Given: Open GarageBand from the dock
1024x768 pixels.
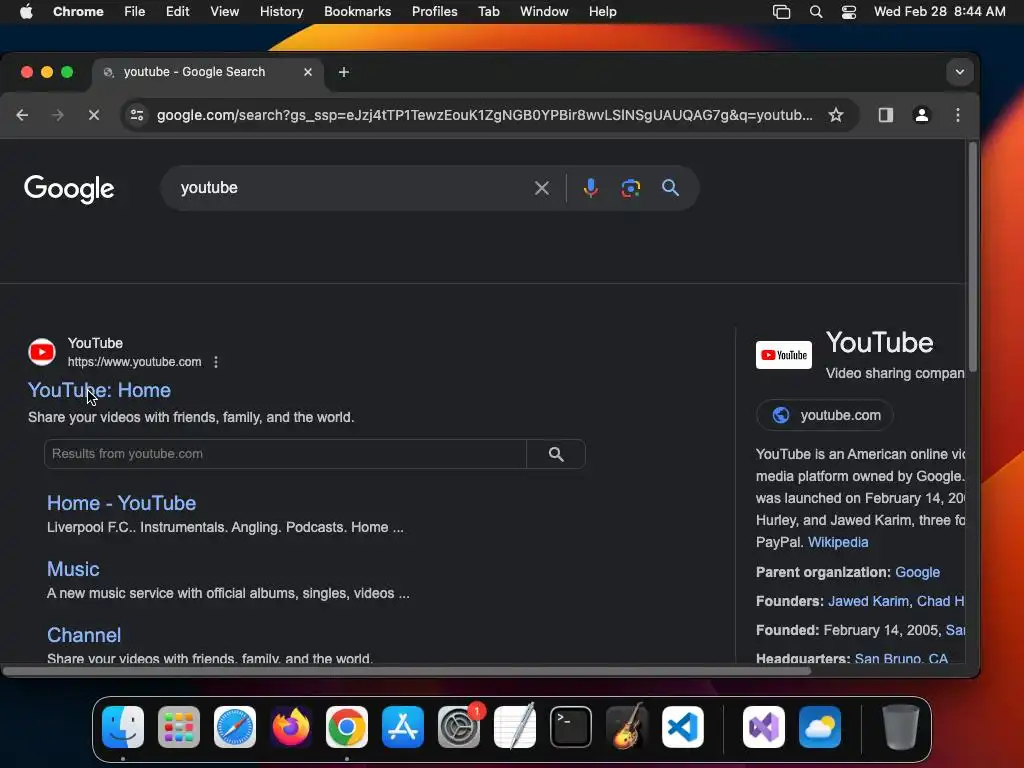Looking at the screenshot, I should click(x=627, y=727).
